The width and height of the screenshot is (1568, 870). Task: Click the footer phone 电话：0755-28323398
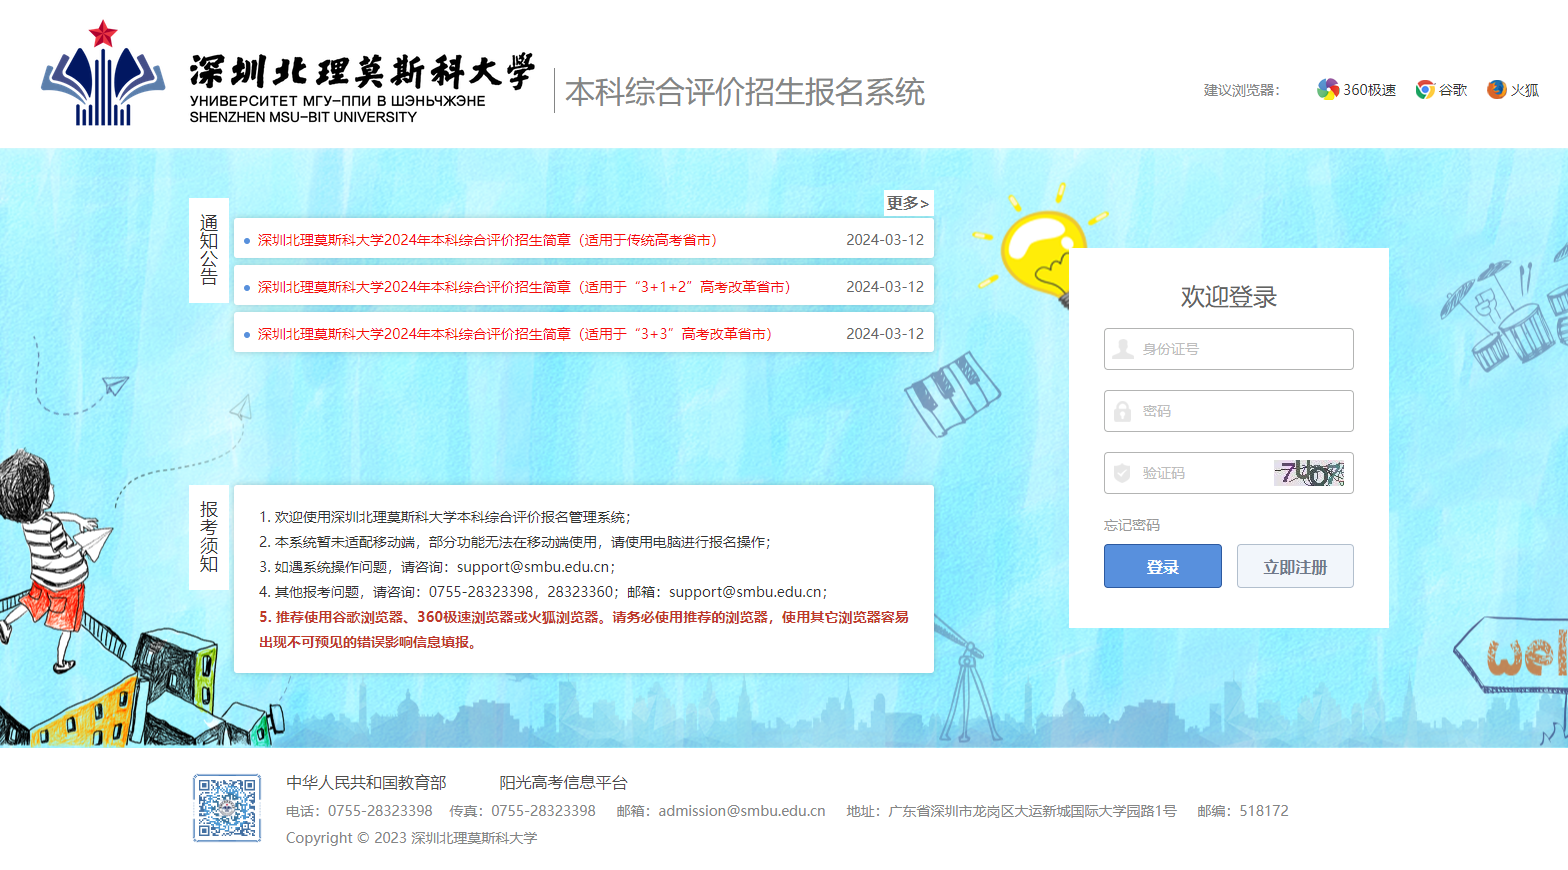[x=359, y=811]
